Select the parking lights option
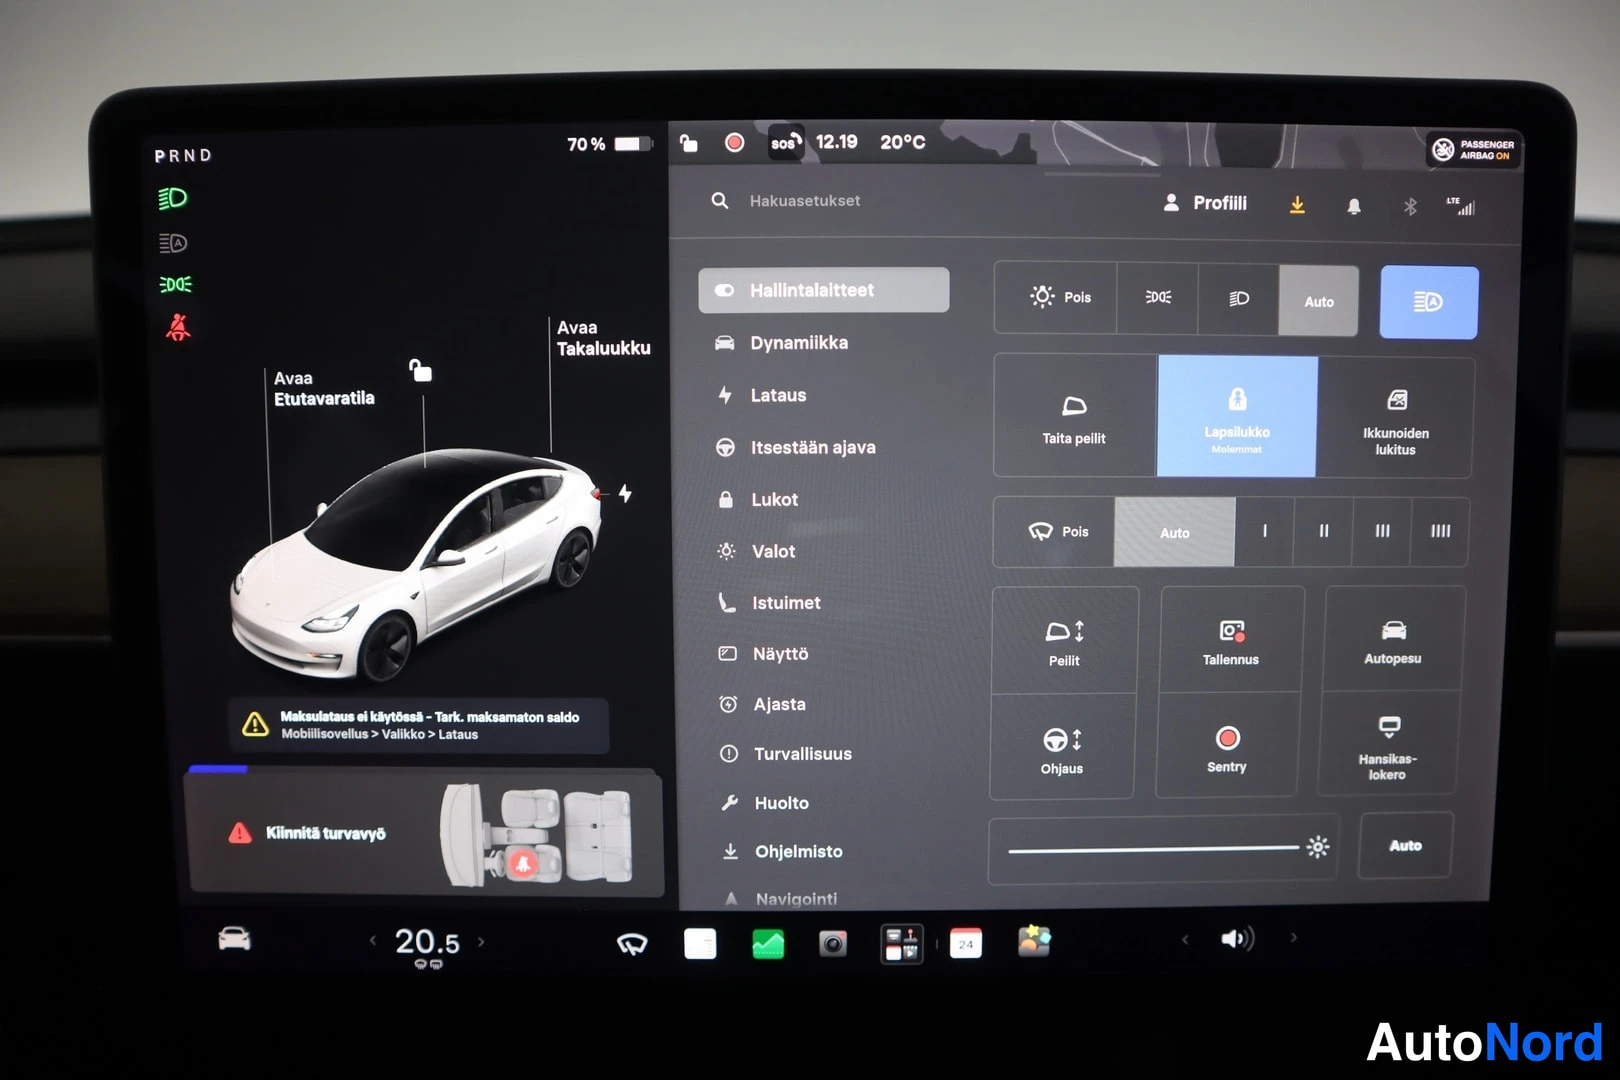1620x1080 pixels. tap(1158, 298)
